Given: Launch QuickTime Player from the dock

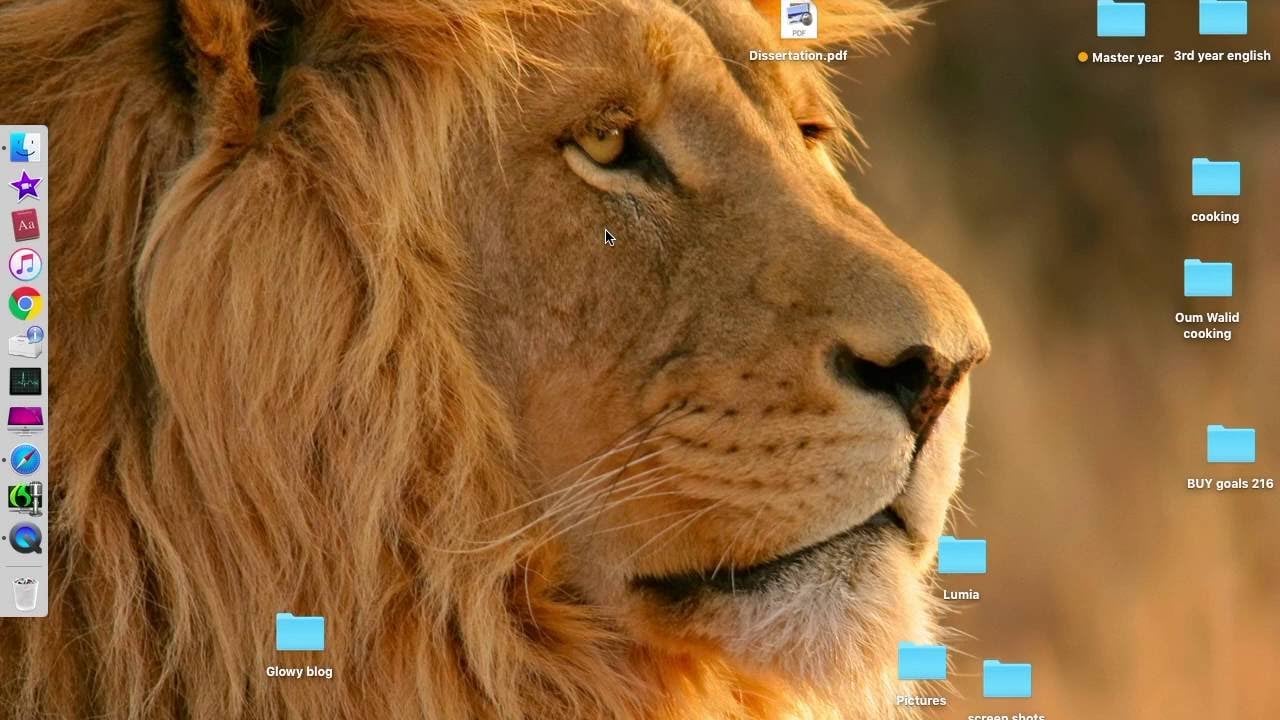Looking at the screenshot, I should 25,538.
